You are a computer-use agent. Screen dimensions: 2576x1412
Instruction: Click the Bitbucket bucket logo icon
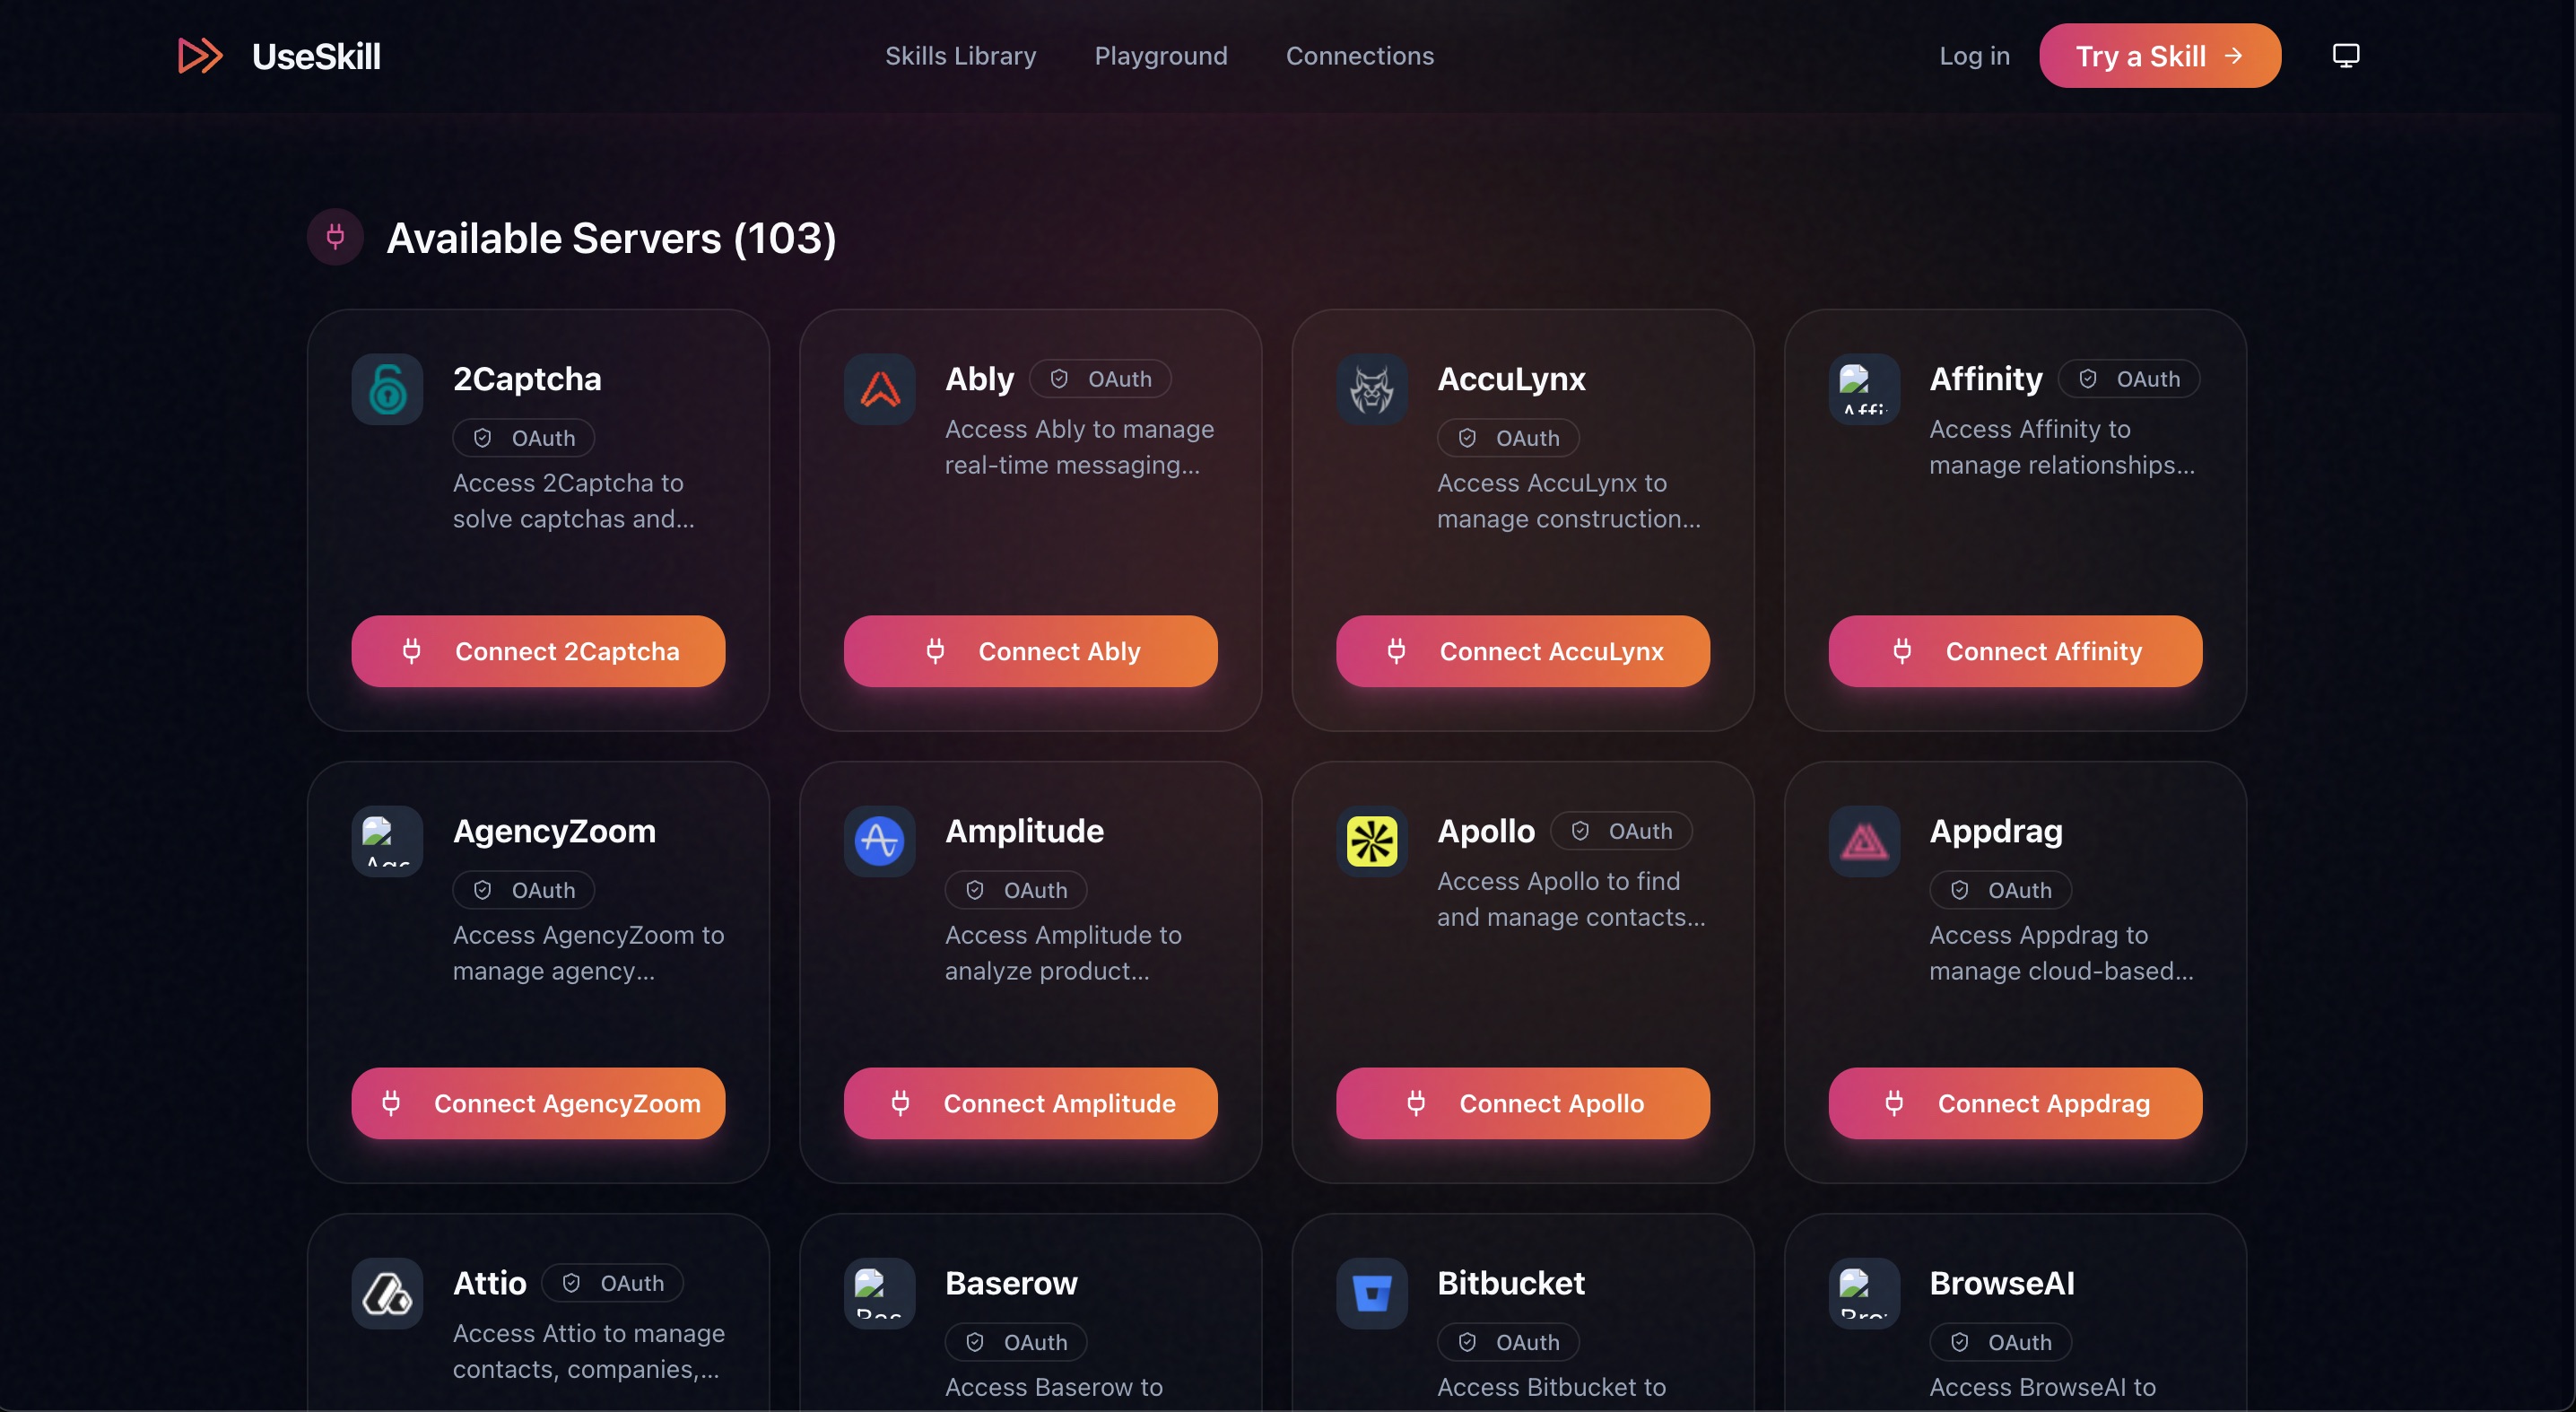[x=1371, y=1293]
